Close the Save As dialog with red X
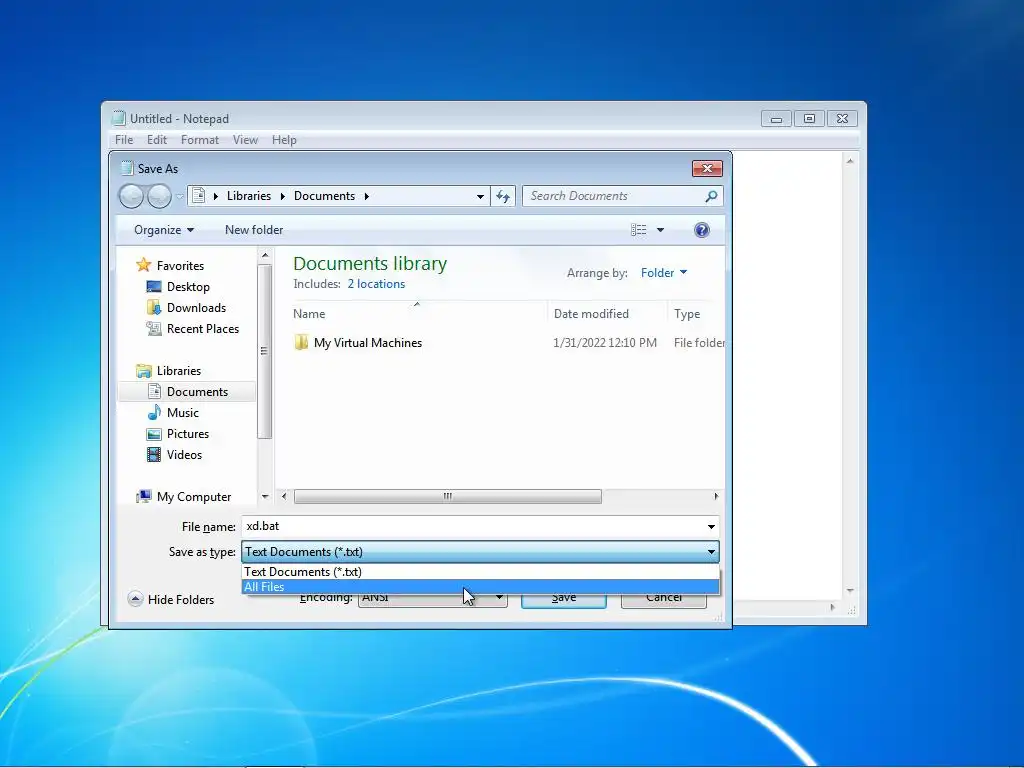 tap(707, 168)
